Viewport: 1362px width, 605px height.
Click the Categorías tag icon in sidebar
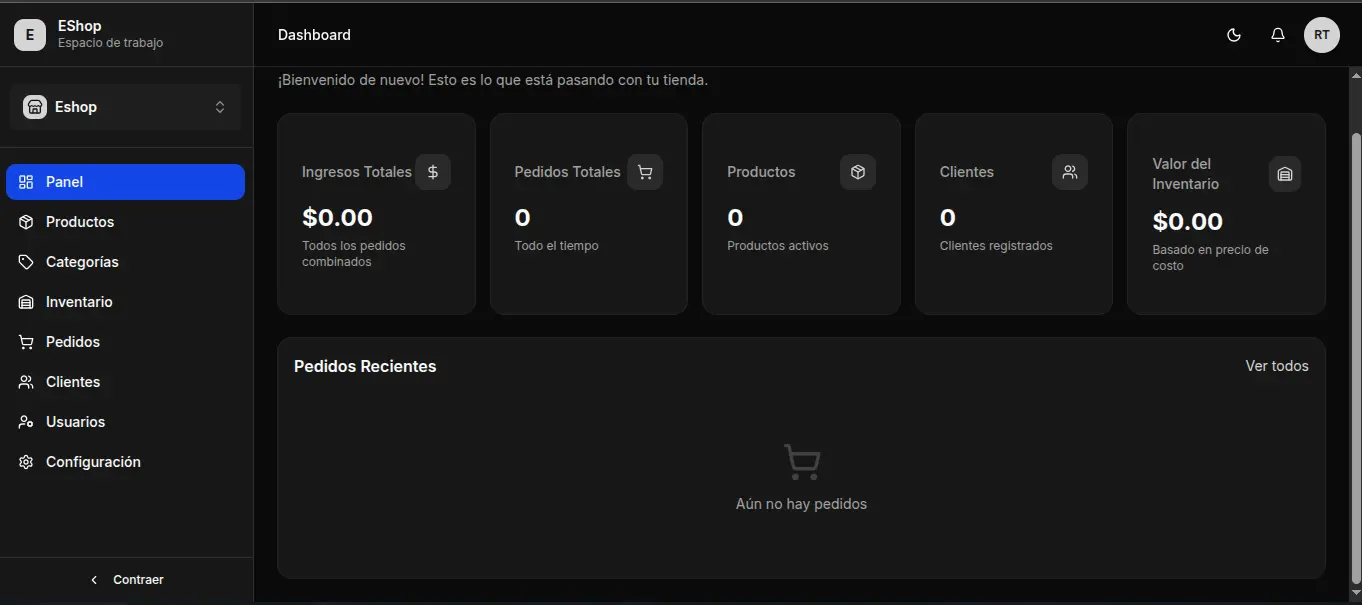(25, 261)
